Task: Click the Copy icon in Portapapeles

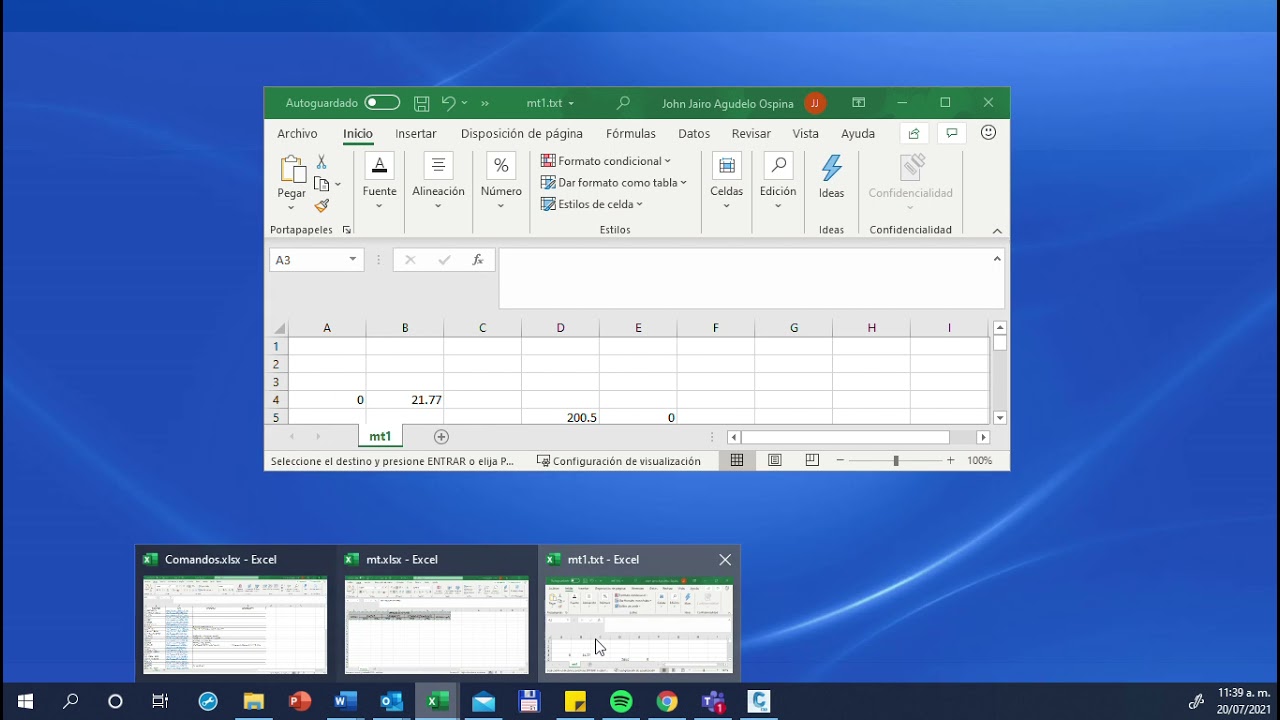Action: 322,184
